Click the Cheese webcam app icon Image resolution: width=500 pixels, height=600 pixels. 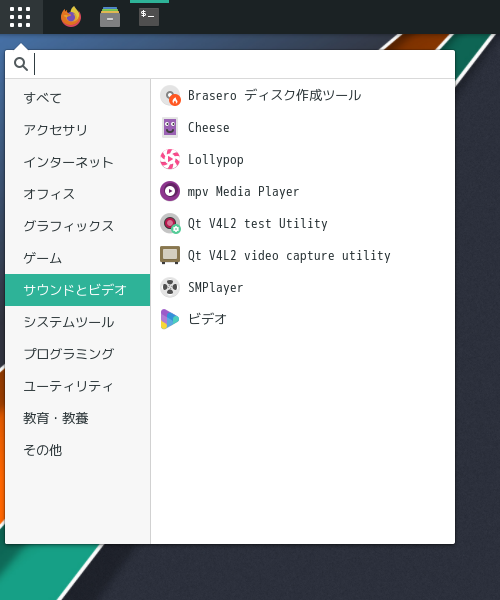pyautogui.click(x=170, y=127)
